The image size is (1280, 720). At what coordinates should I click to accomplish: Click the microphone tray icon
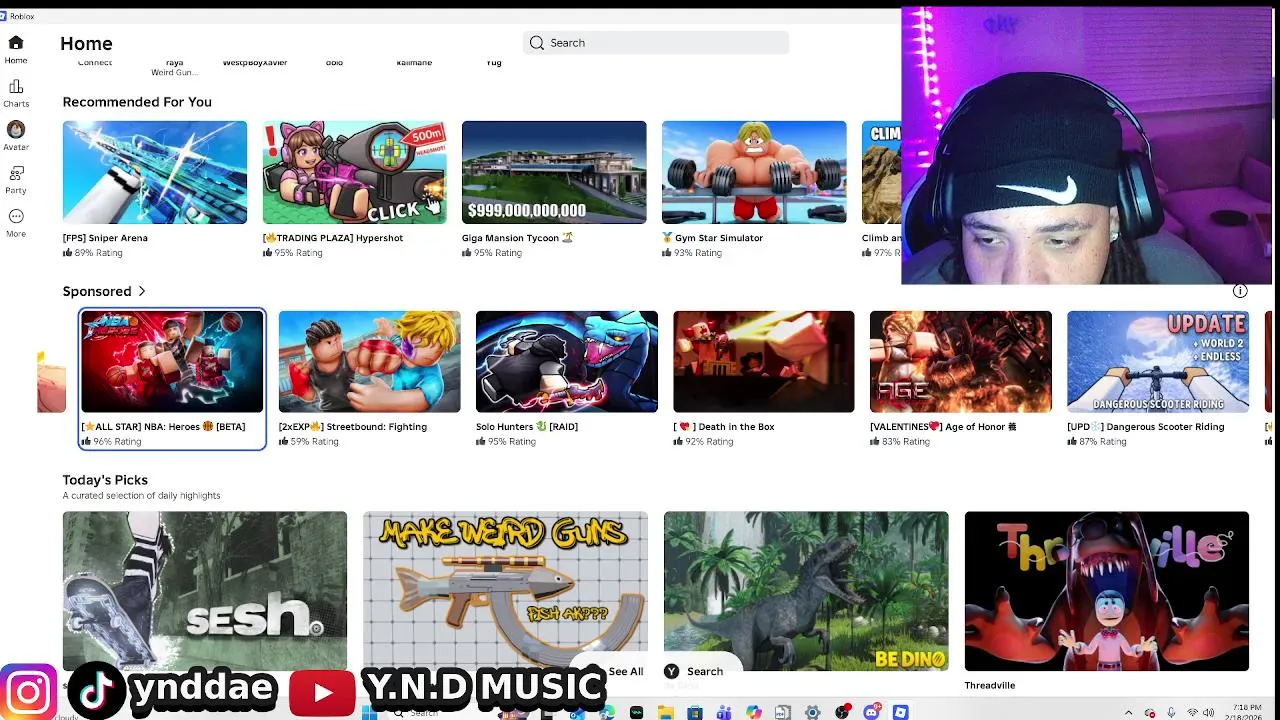coord(1171,713)
